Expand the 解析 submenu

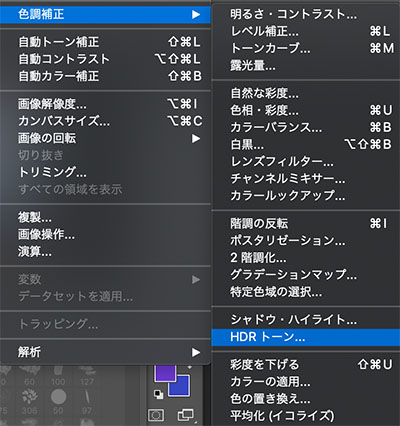click(x=105, y=352)
